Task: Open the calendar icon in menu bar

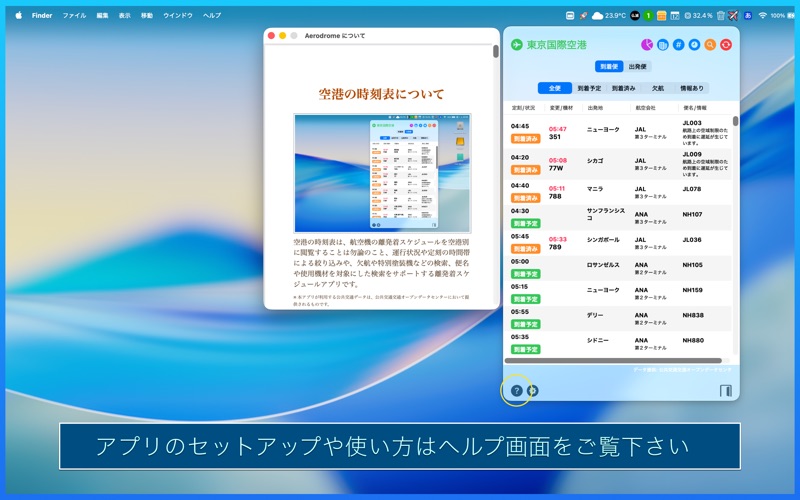Action: [x=674, y=15]
